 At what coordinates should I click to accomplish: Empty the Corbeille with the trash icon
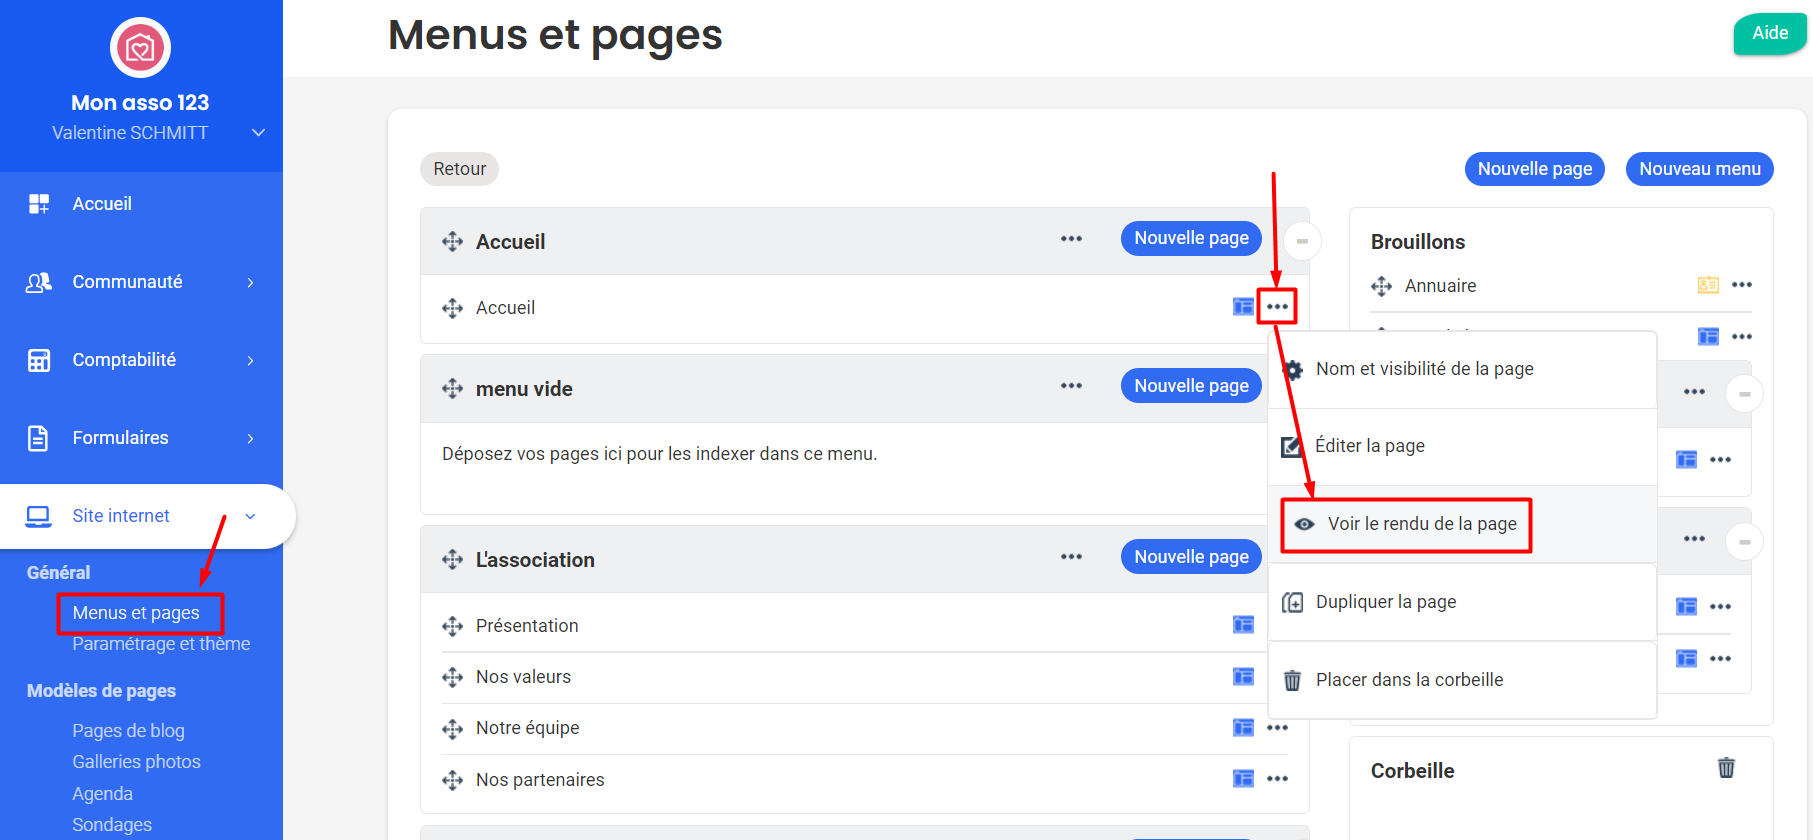(x=1726, y=768)
